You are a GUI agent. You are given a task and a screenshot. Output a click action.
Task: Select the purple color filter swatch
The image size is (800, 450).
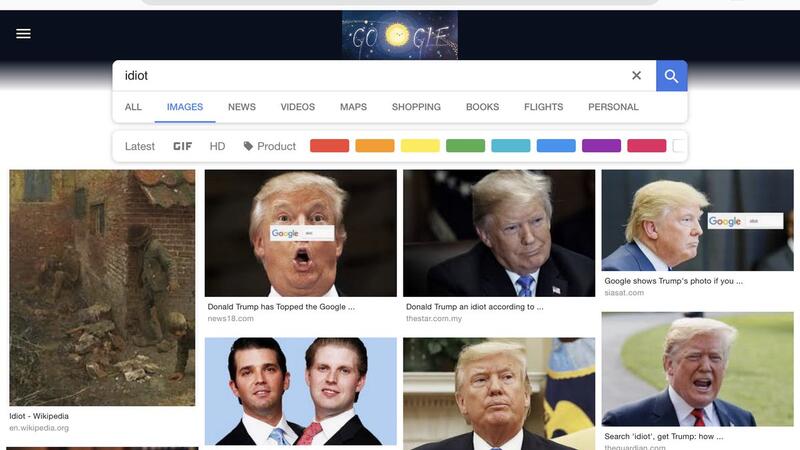click(x=602, y=146)
